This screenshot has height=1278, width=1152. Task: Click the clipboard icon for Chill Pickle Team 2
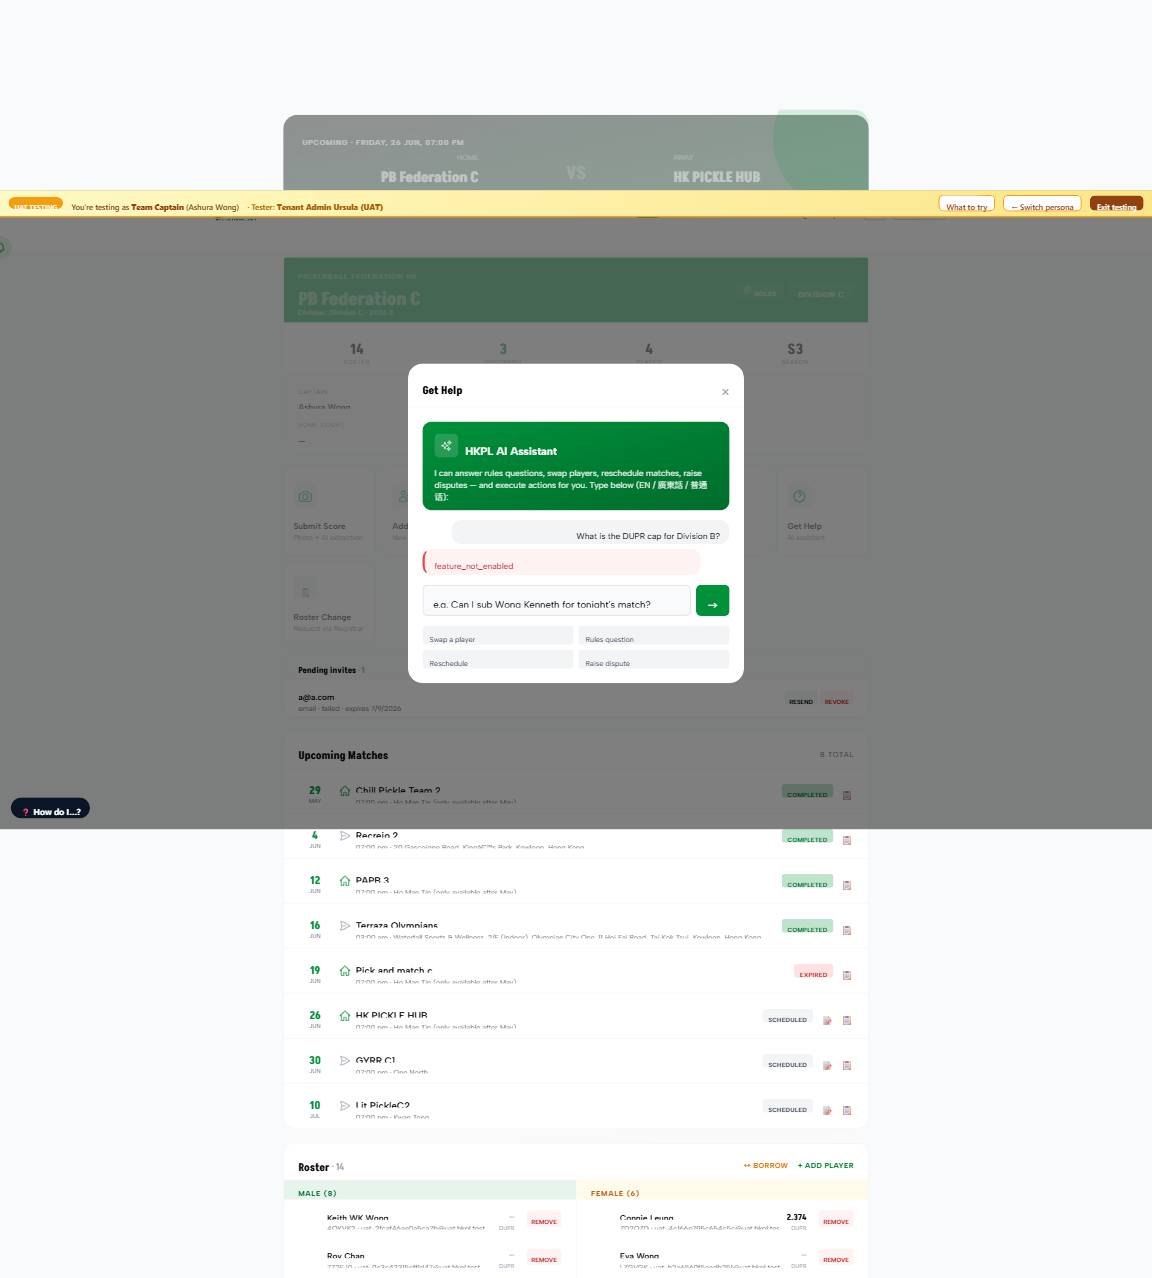(x=847, y=795)
